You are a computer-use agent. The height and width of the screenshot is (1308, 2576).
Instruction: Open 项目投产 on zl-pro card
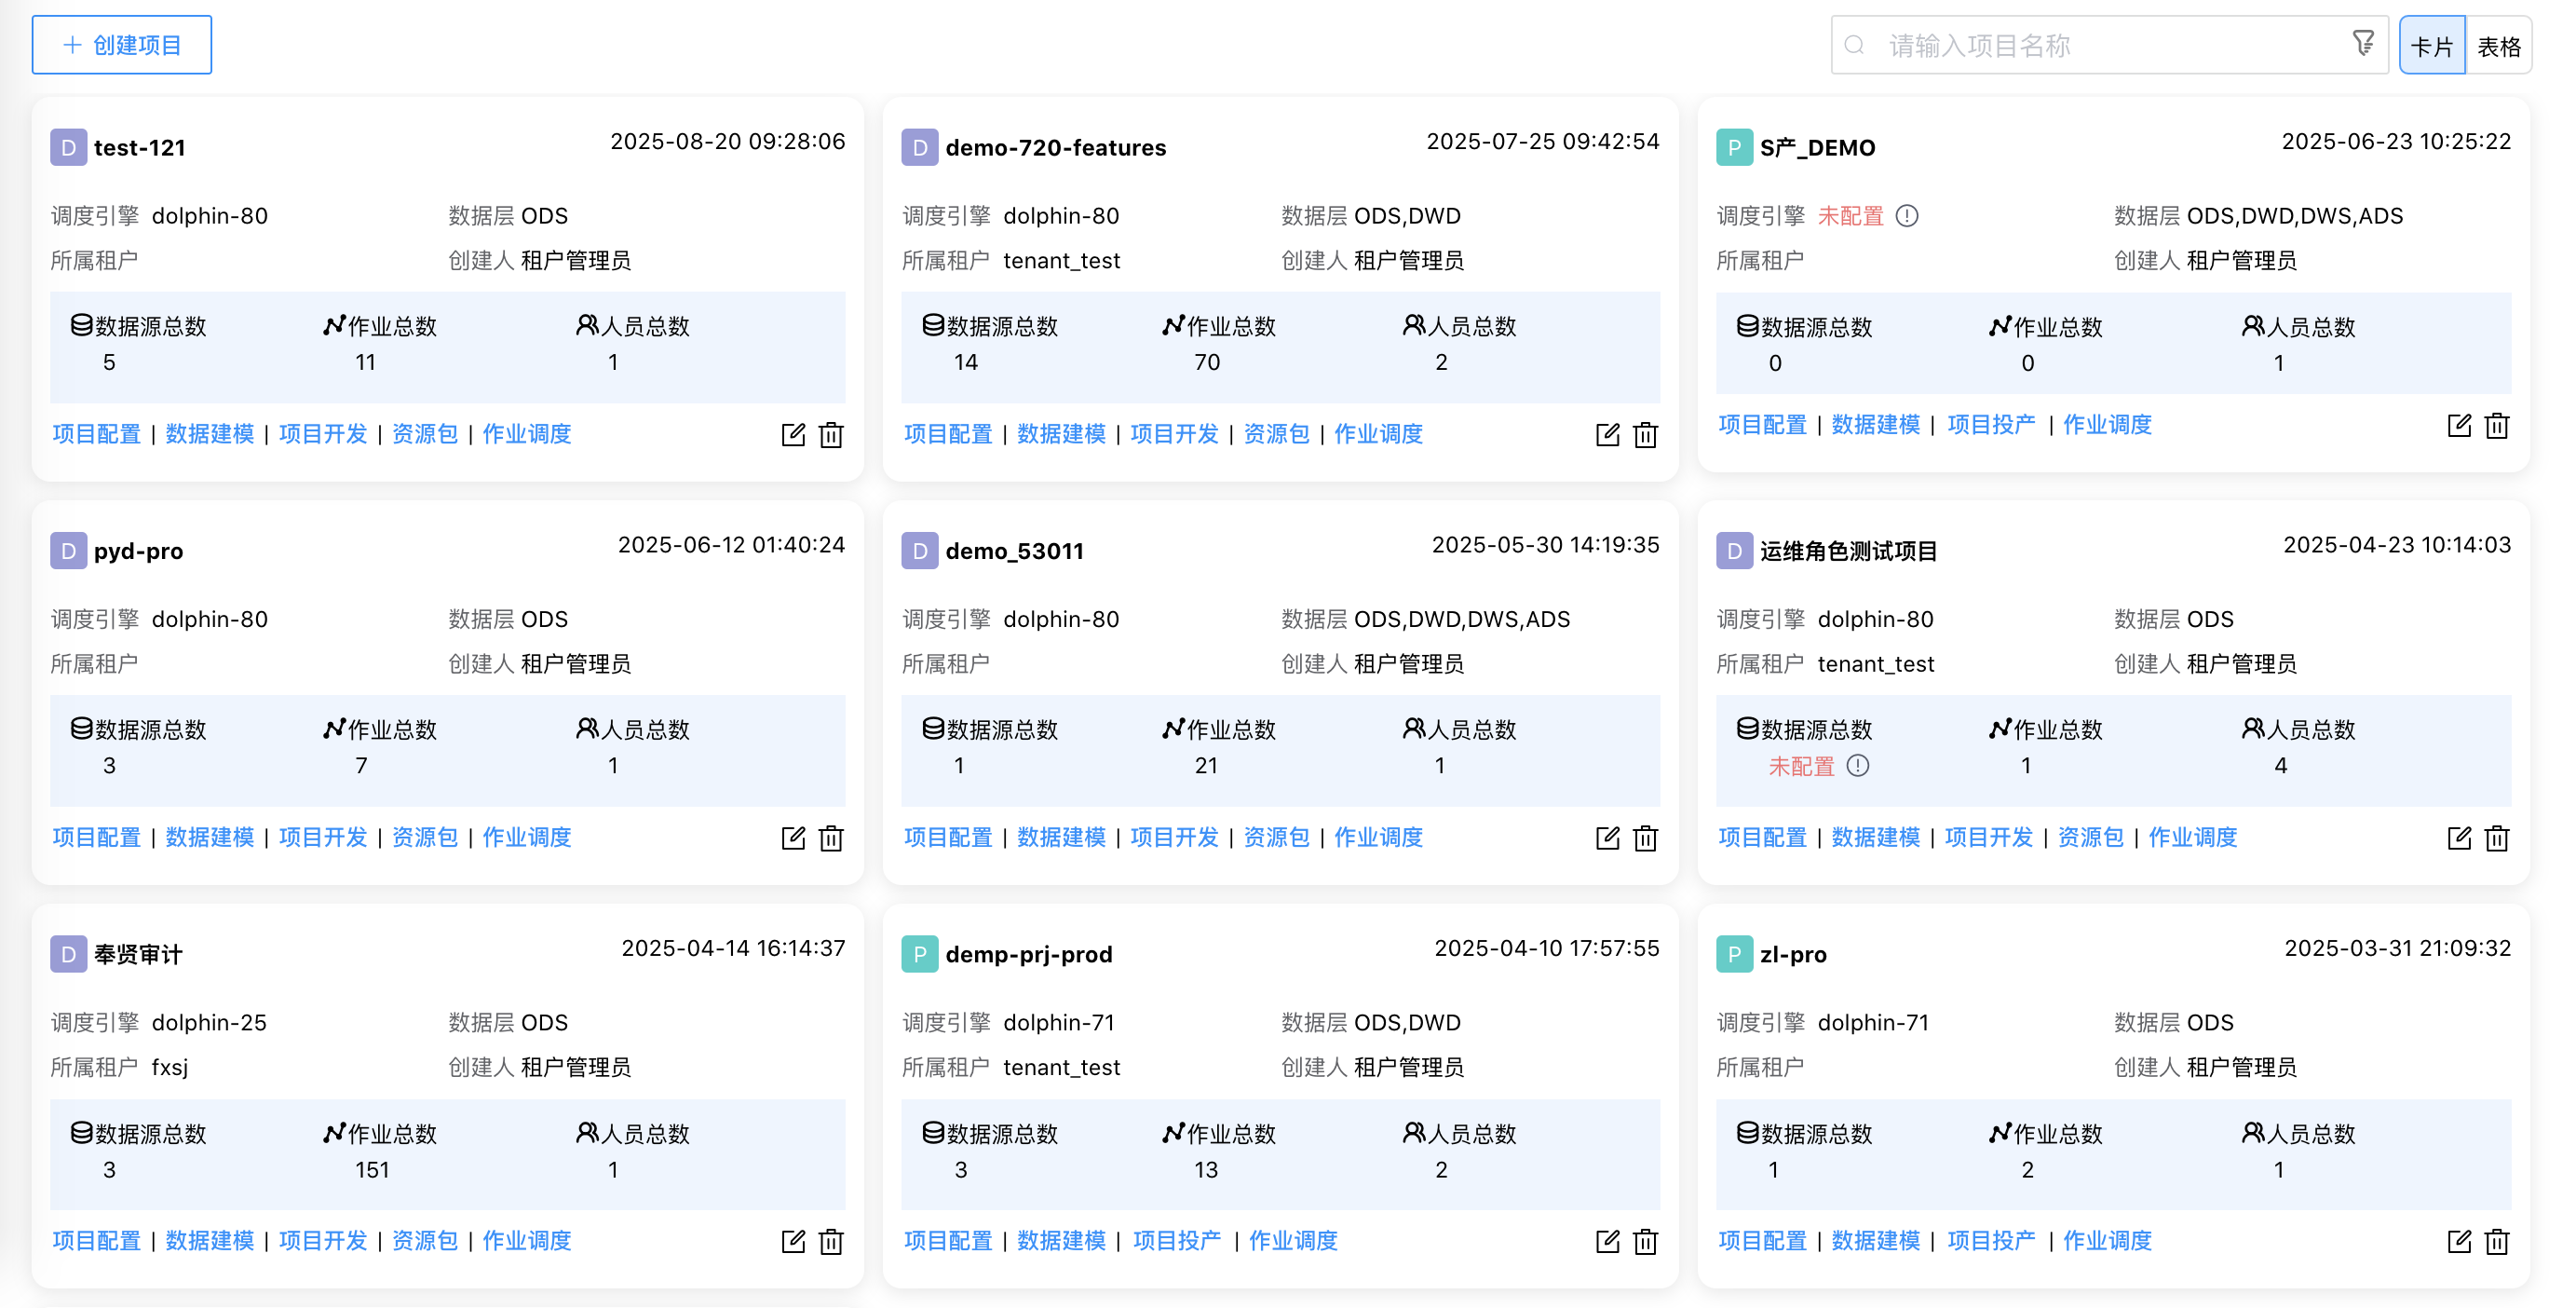tap(1991, 1241)
